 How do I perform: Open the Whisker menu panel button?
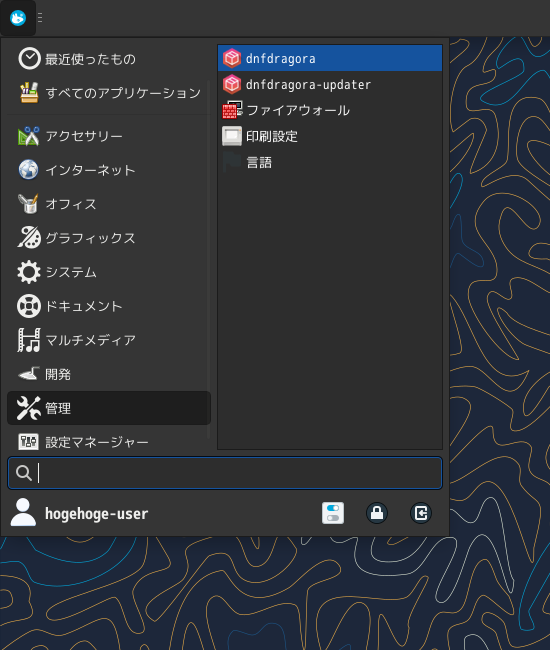click(x=18, y=18)
